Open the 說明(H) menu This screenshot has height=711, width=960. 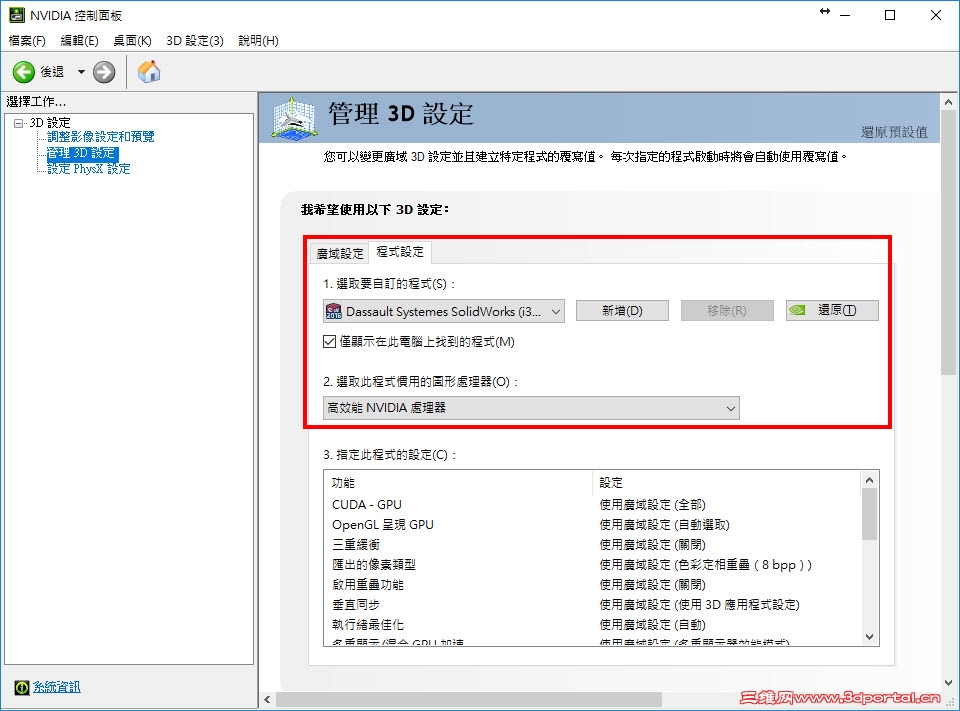click(258, 40)
